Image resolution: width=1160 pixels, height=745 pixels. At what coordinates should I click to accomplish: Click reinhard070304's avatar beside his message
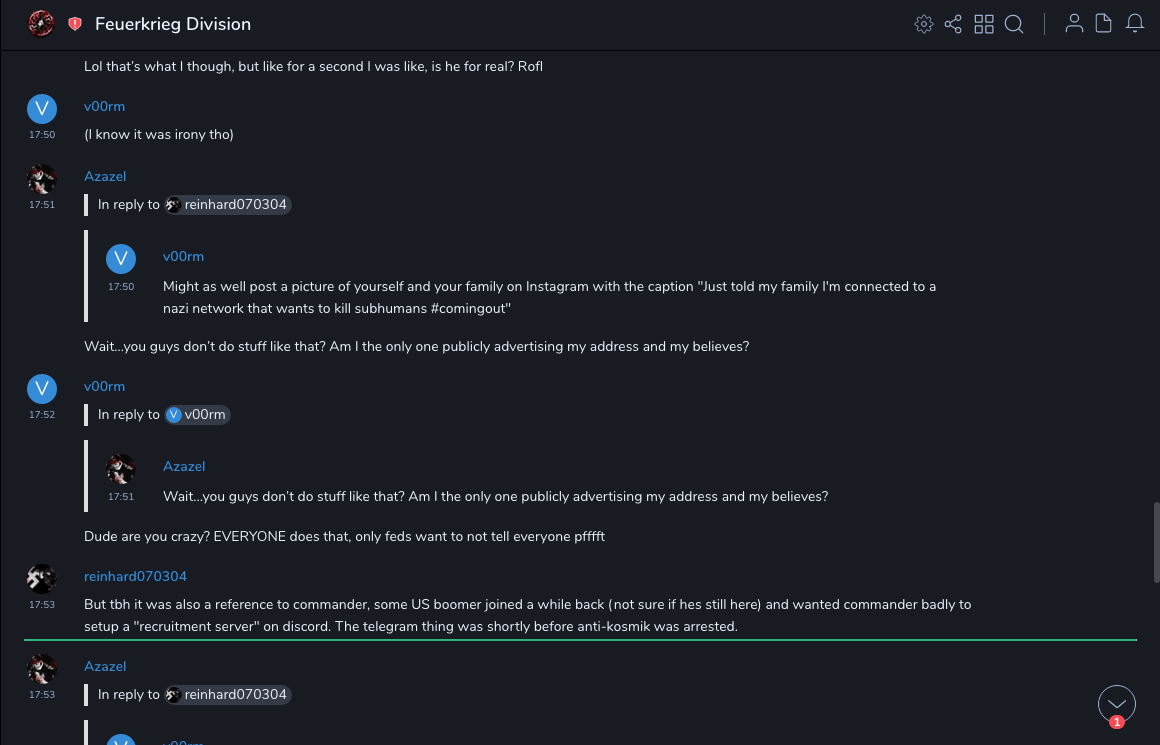pos(41,578)
